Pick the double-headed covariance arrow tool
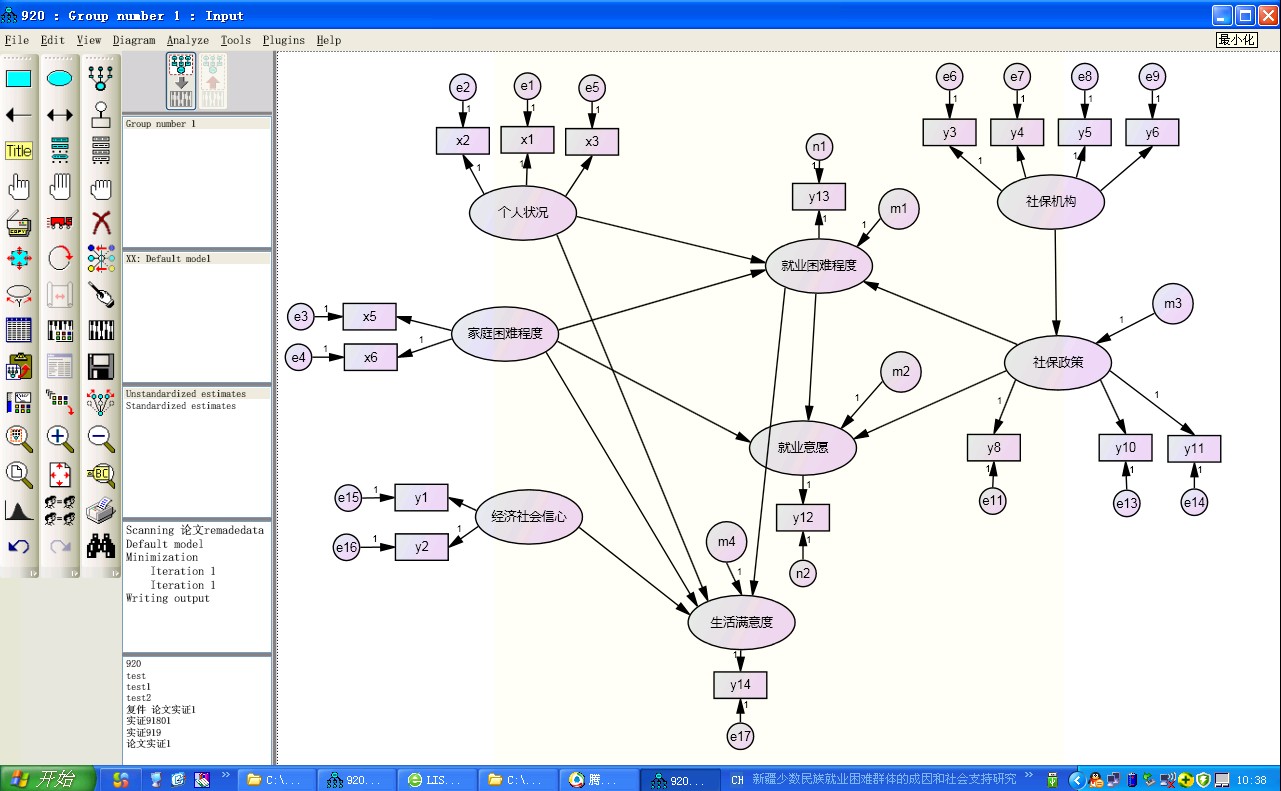This screenshot has height=791, width=1281. [x=60, y=114]
